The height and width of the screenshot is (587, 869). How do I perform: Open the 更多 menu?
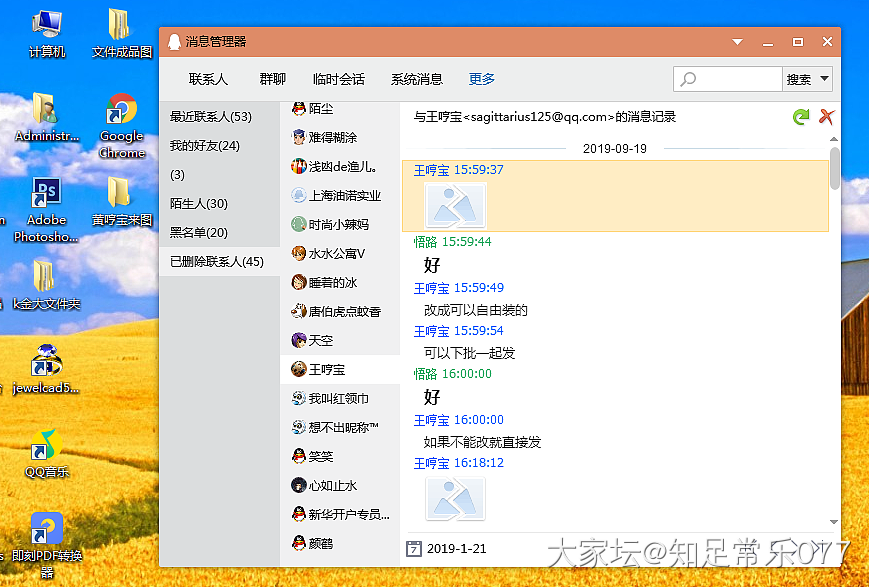pyautogui.click(x=481, y=79)
